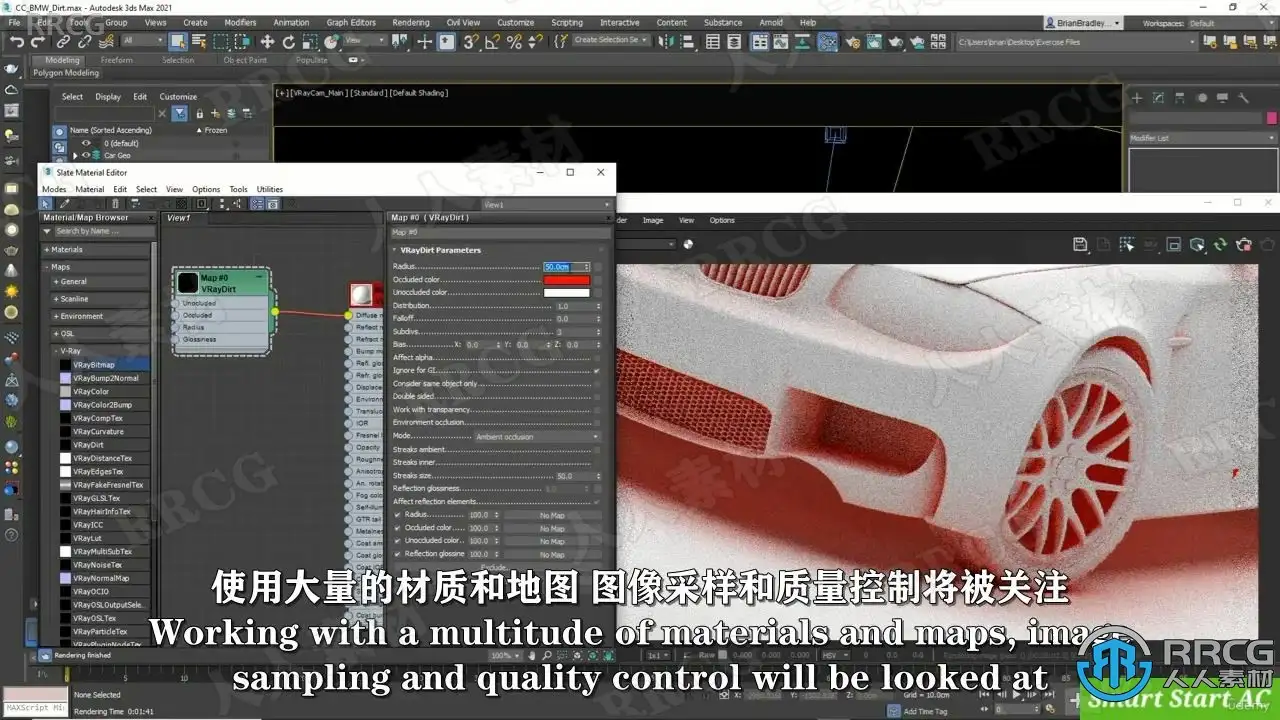Screen dimensions: 1280x720
Task: Enable the Streaks ambient checkbox
Action: pos(597,450)
